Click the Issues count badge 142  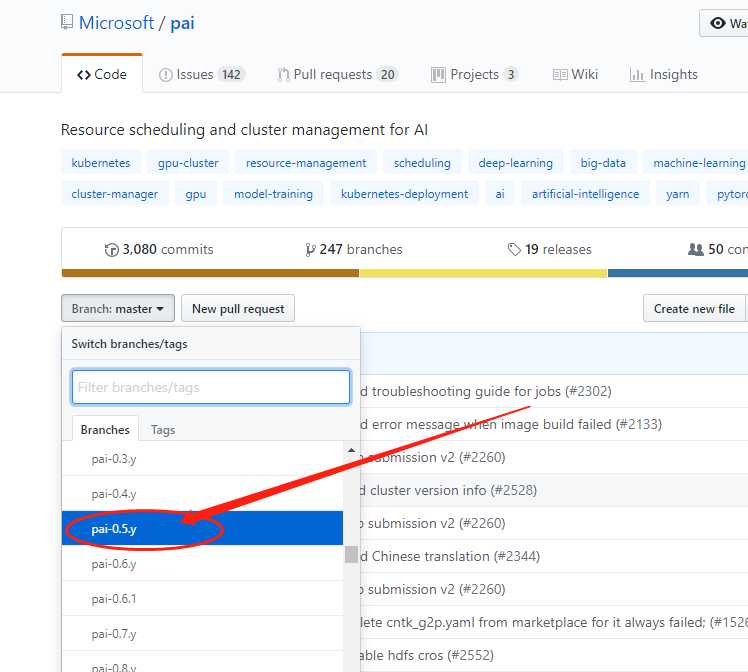click(231, 74)
